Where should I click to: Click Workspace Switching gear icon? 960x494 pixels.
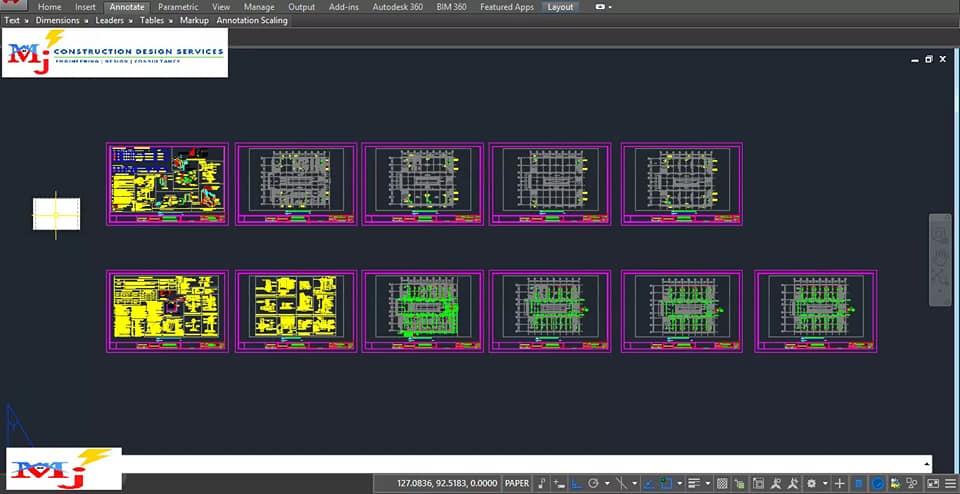pos(811,483)
